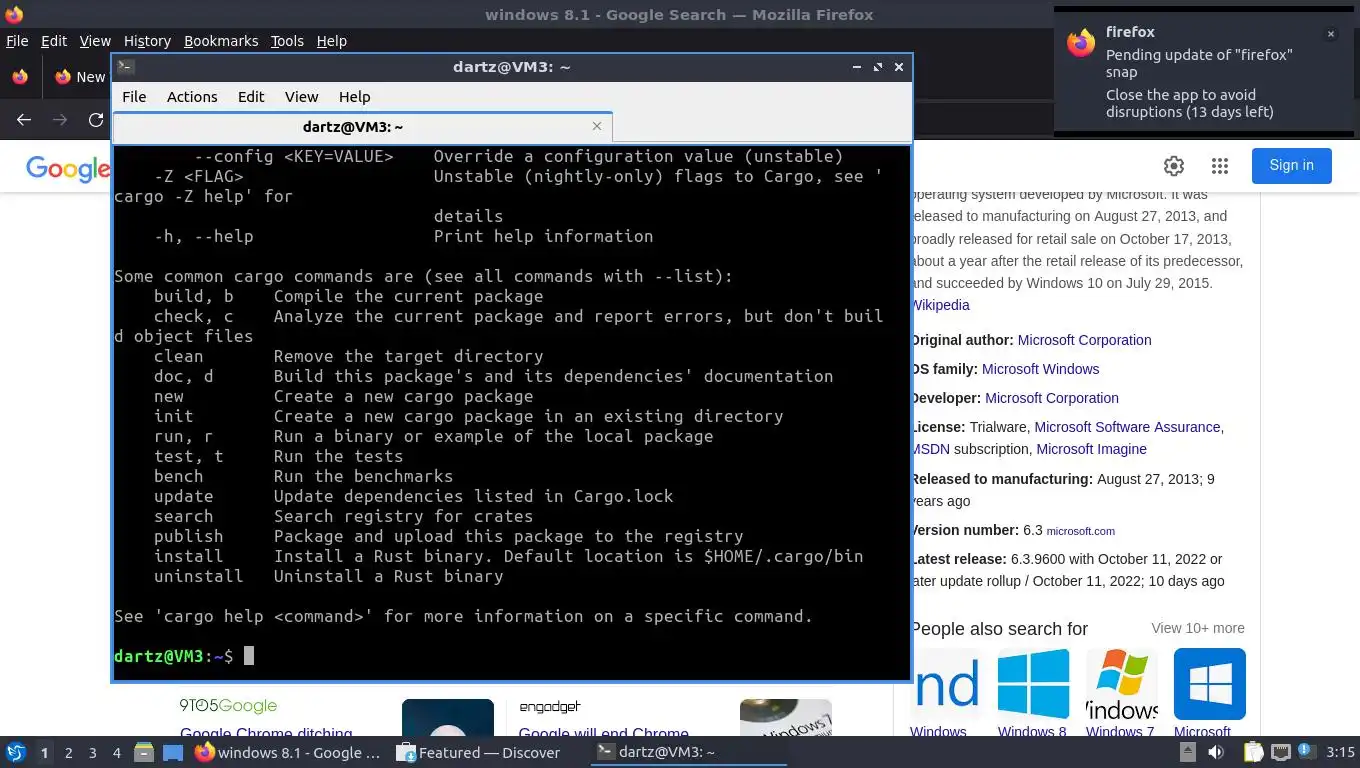This screenshot has width=1360, height=768.
Task: Open Microsoft Corporation original author link
Action: (x=1084, y=340)
